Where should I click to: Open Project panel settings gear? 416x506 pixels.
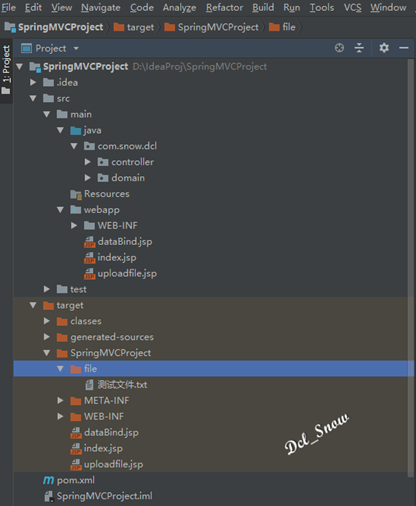(384, 48)
